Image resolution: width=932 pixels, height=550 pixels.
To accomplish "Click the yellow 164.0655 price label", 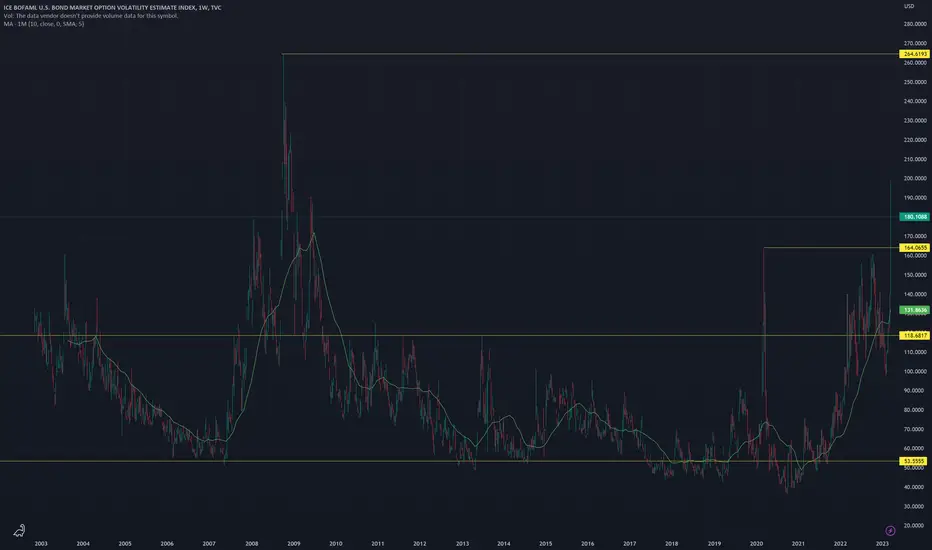I will [x=914, y=247].
